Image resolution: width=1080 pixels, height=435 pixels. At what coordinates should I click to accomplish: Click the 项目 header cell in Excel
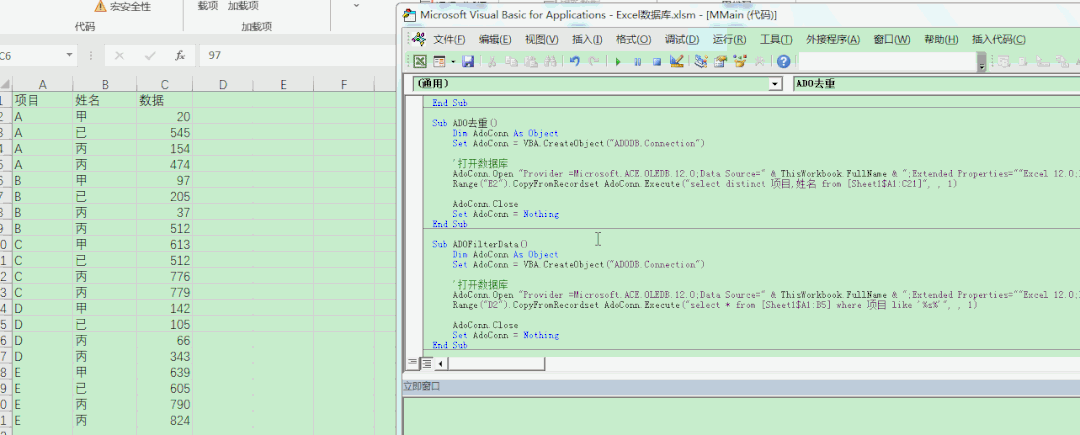42,101
